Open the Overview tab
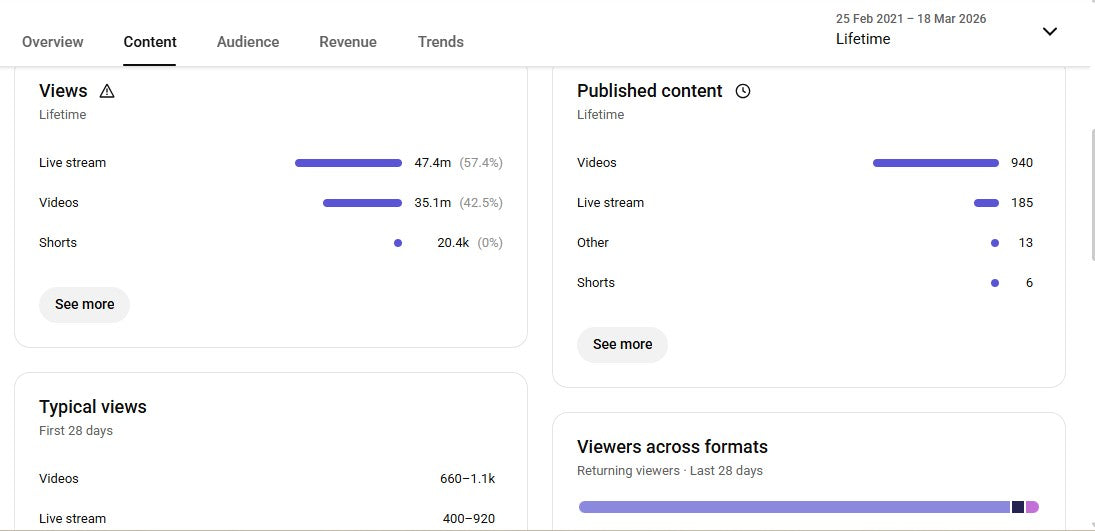The height and width of the screenshot is (531, 1095). 53,42
